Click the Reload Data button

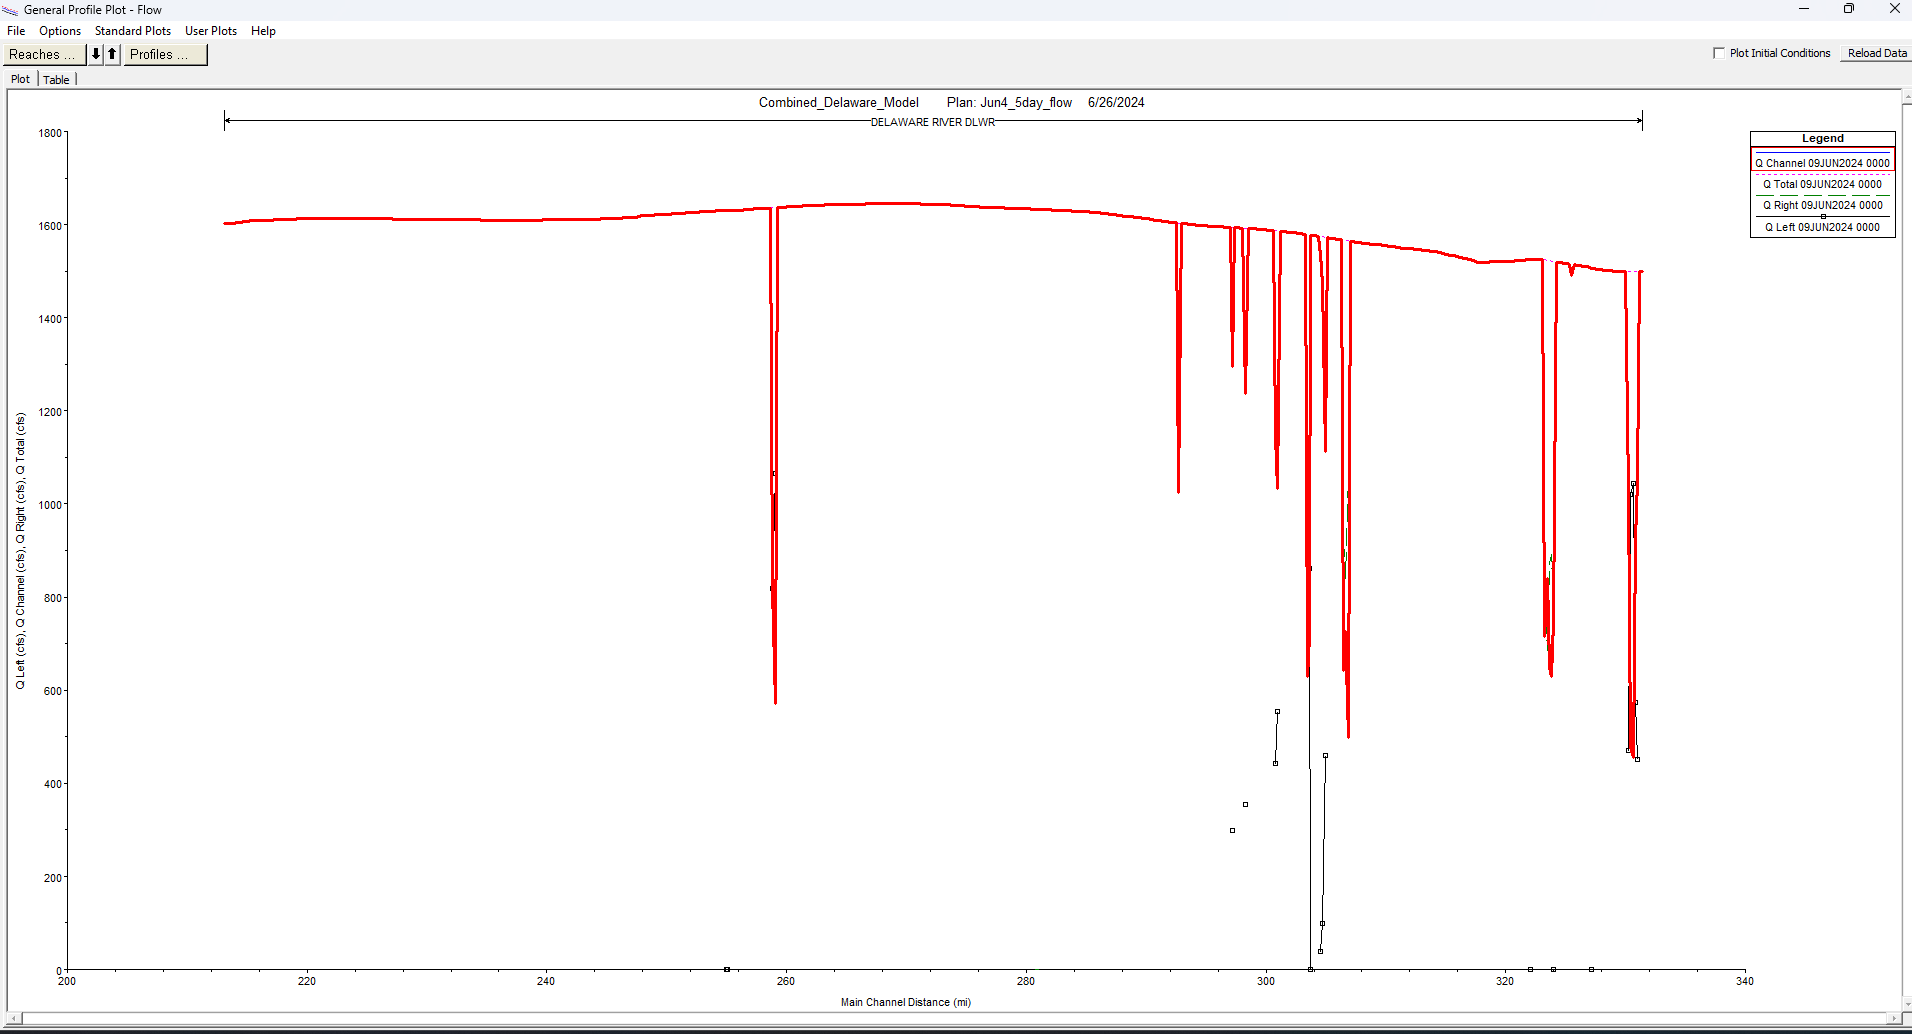pyautogui.click(x=1877, y=53)
